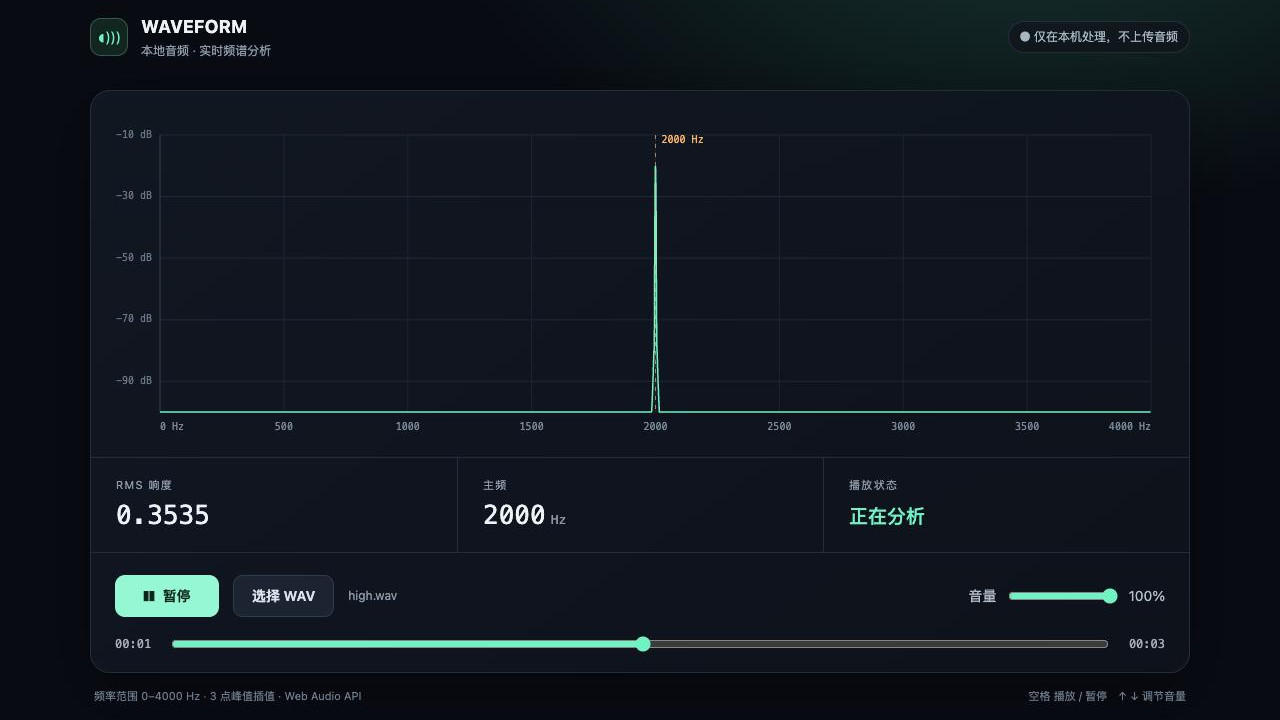The height and width of the screenshot is (720, 1280).
Task: Click the −10 dB axis label
Action: pos(134,134)
